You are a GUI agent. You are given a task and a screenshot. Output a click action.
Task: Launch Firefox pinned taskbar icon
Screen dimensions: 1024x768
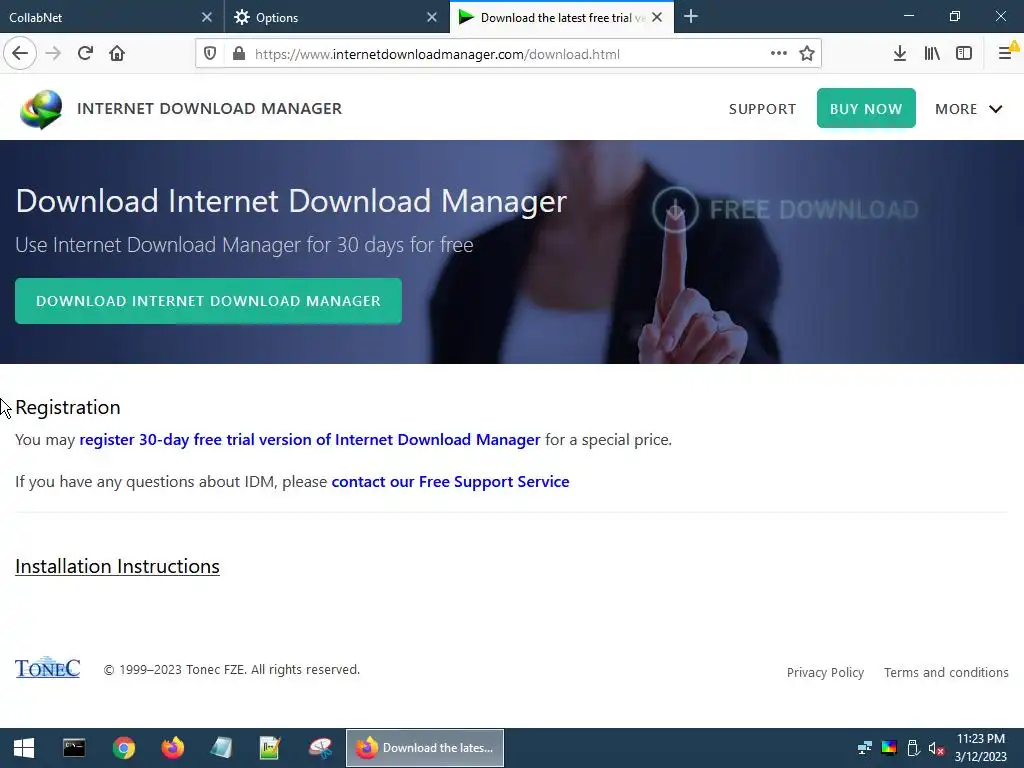coord(172,748)
